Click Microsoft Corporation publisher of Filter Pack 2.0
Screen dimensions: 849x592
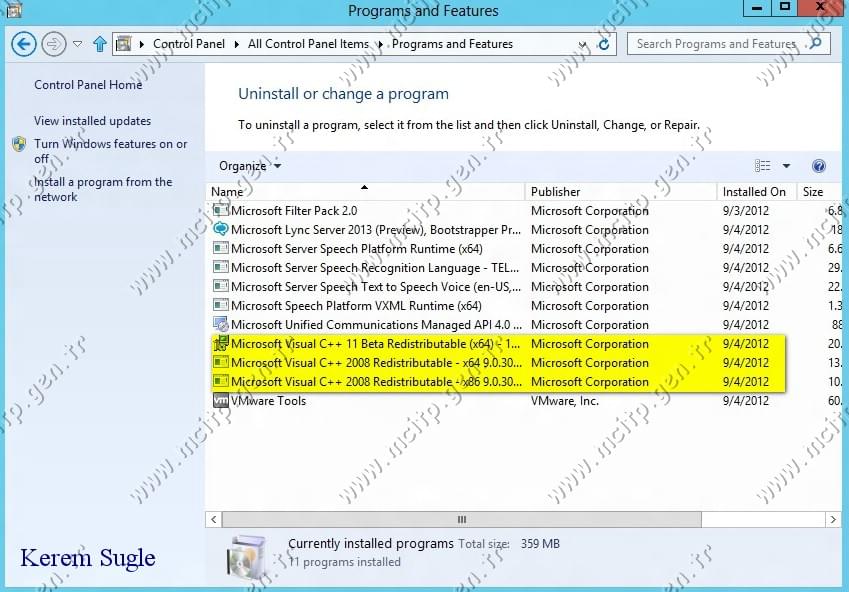click(590, 211)
